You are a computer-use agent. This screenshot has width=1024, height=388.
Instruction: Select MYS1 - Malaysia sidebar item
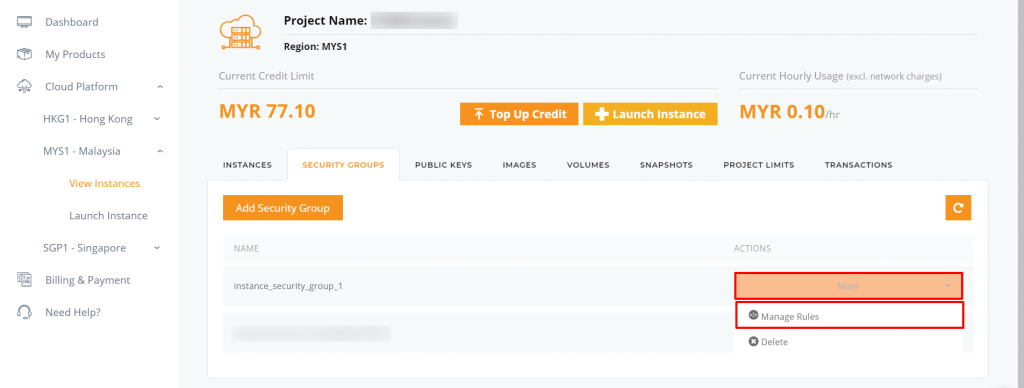[82, 151]
